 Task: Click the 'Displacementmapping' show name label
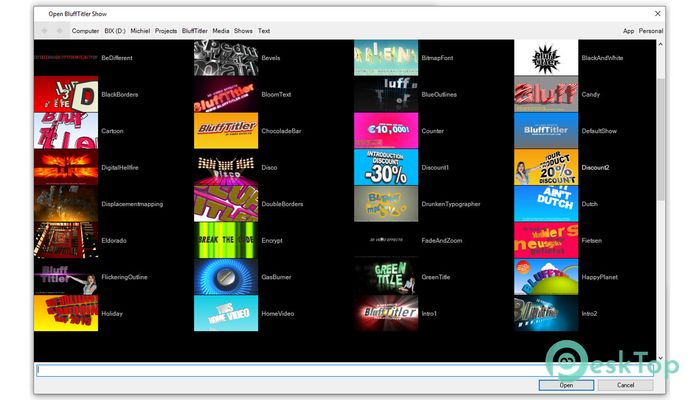(132, 204)
